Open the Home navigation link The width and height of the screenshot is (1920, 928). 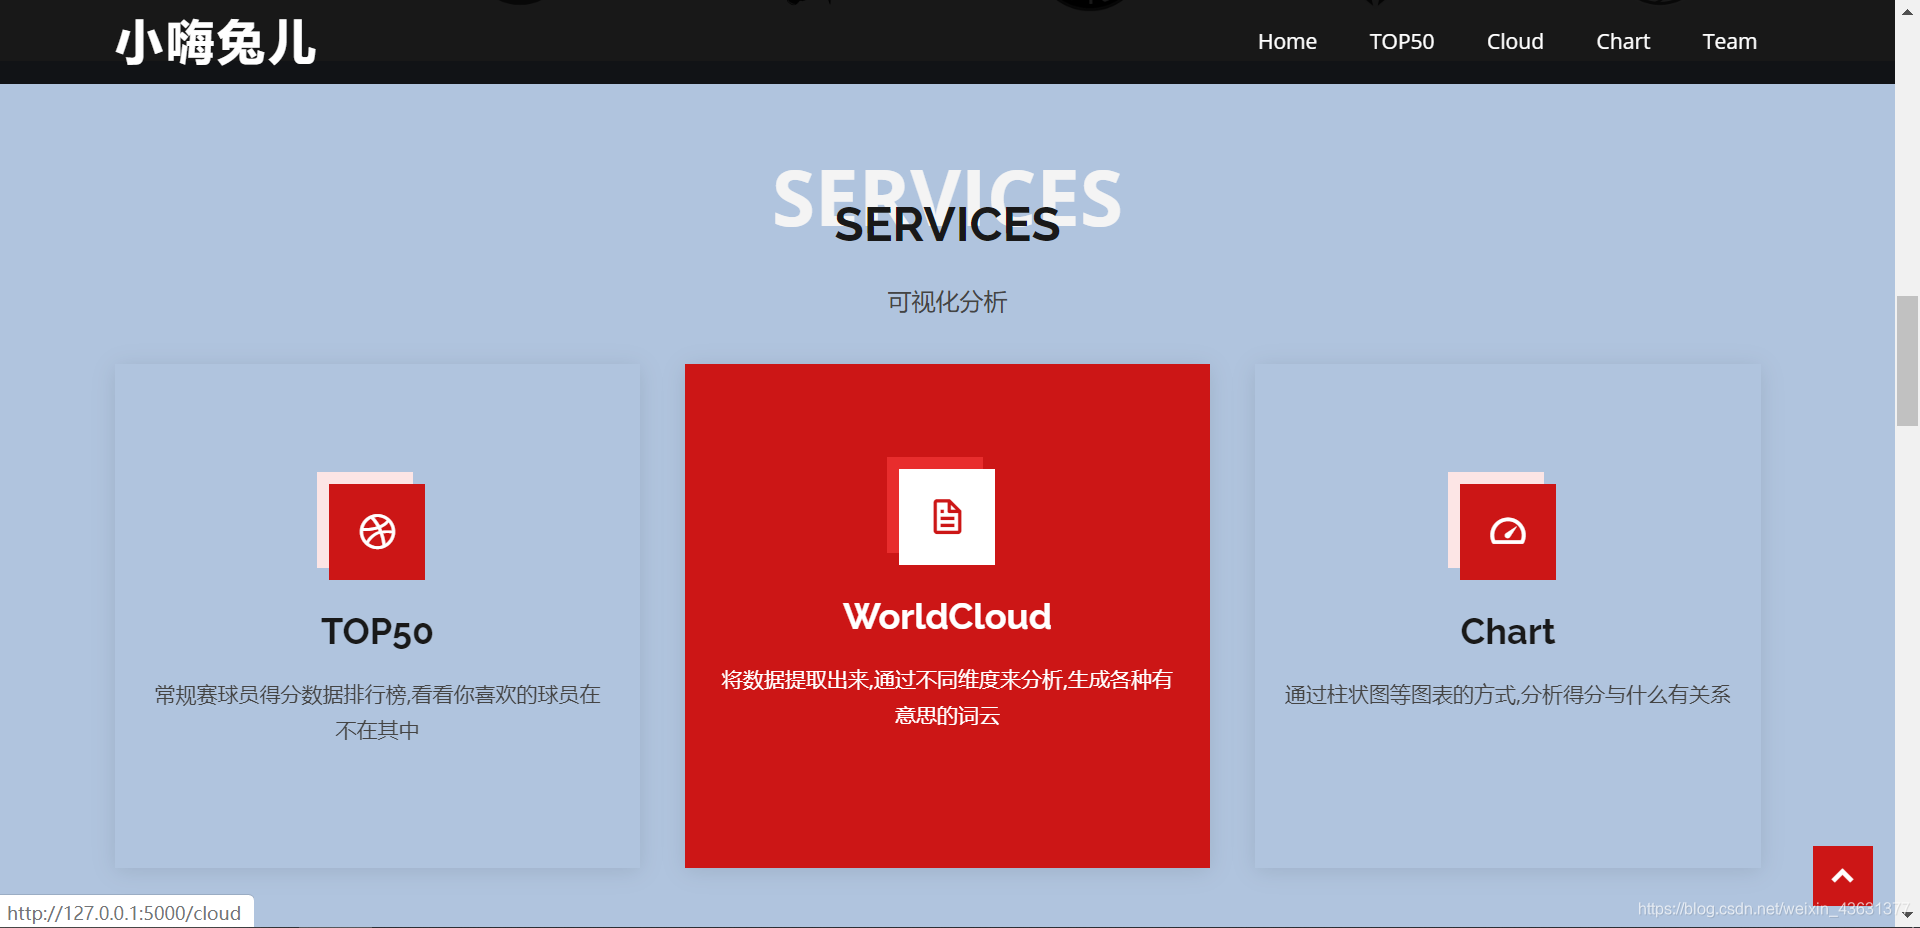[x=1287, y=41]
